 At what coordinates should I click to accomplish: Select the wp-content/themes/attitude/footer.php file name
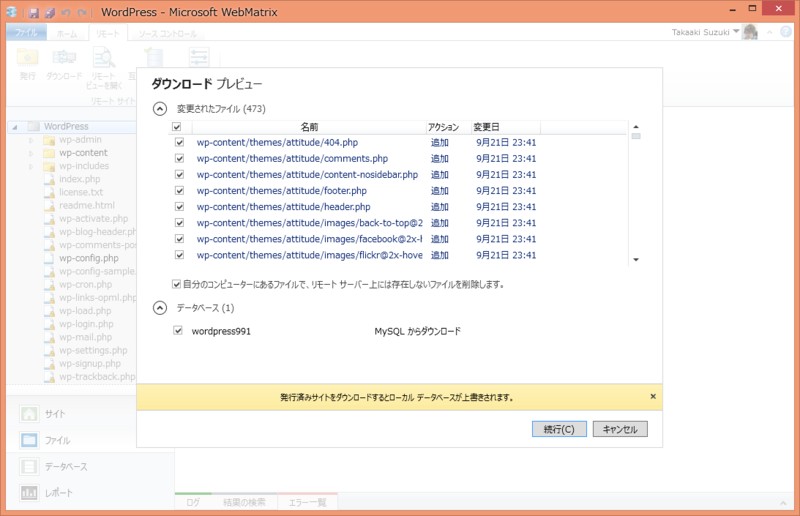(282, 190)
